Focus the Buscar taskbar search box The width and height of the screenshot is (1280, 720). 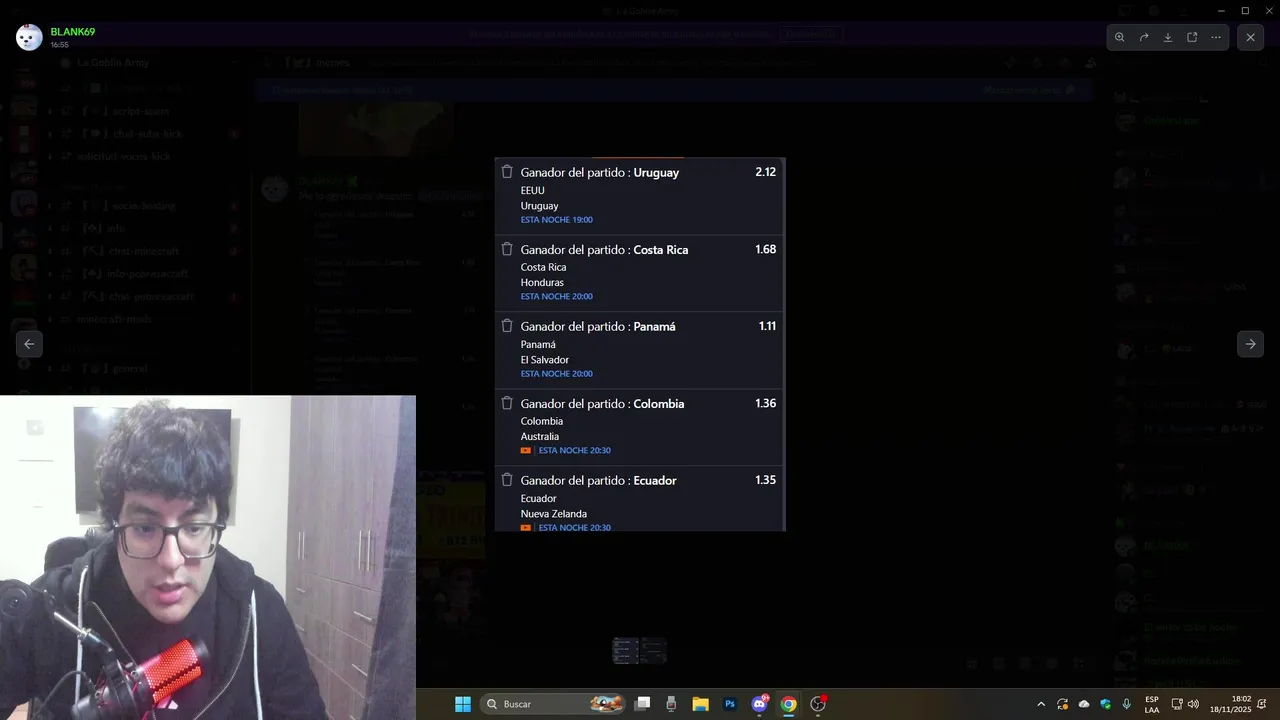[554, 704]
